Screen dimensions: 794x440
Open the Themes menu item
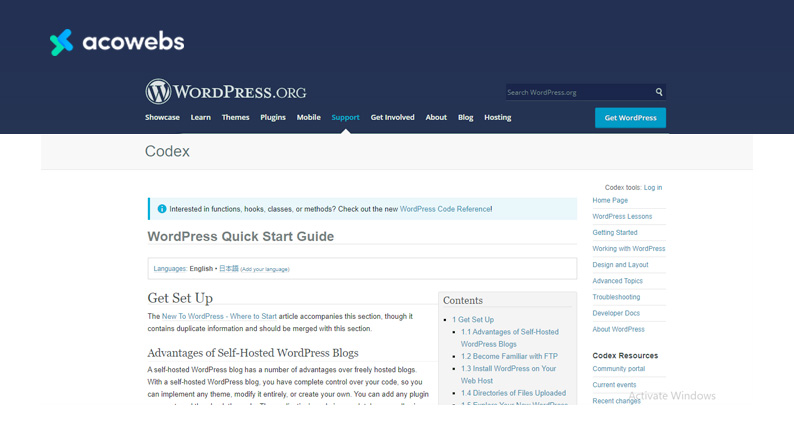(235, 117)
